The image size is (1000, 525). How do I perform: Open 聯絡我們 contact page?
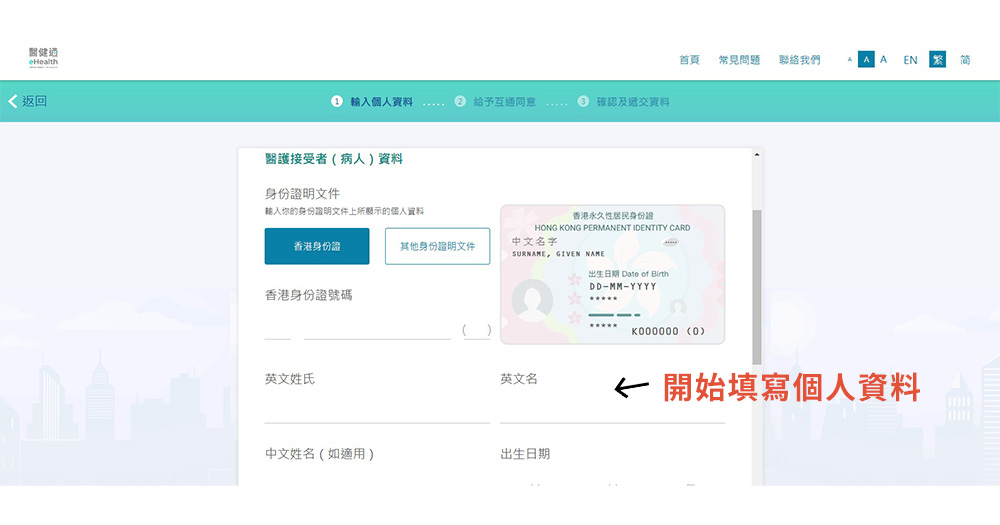point(799,60)
